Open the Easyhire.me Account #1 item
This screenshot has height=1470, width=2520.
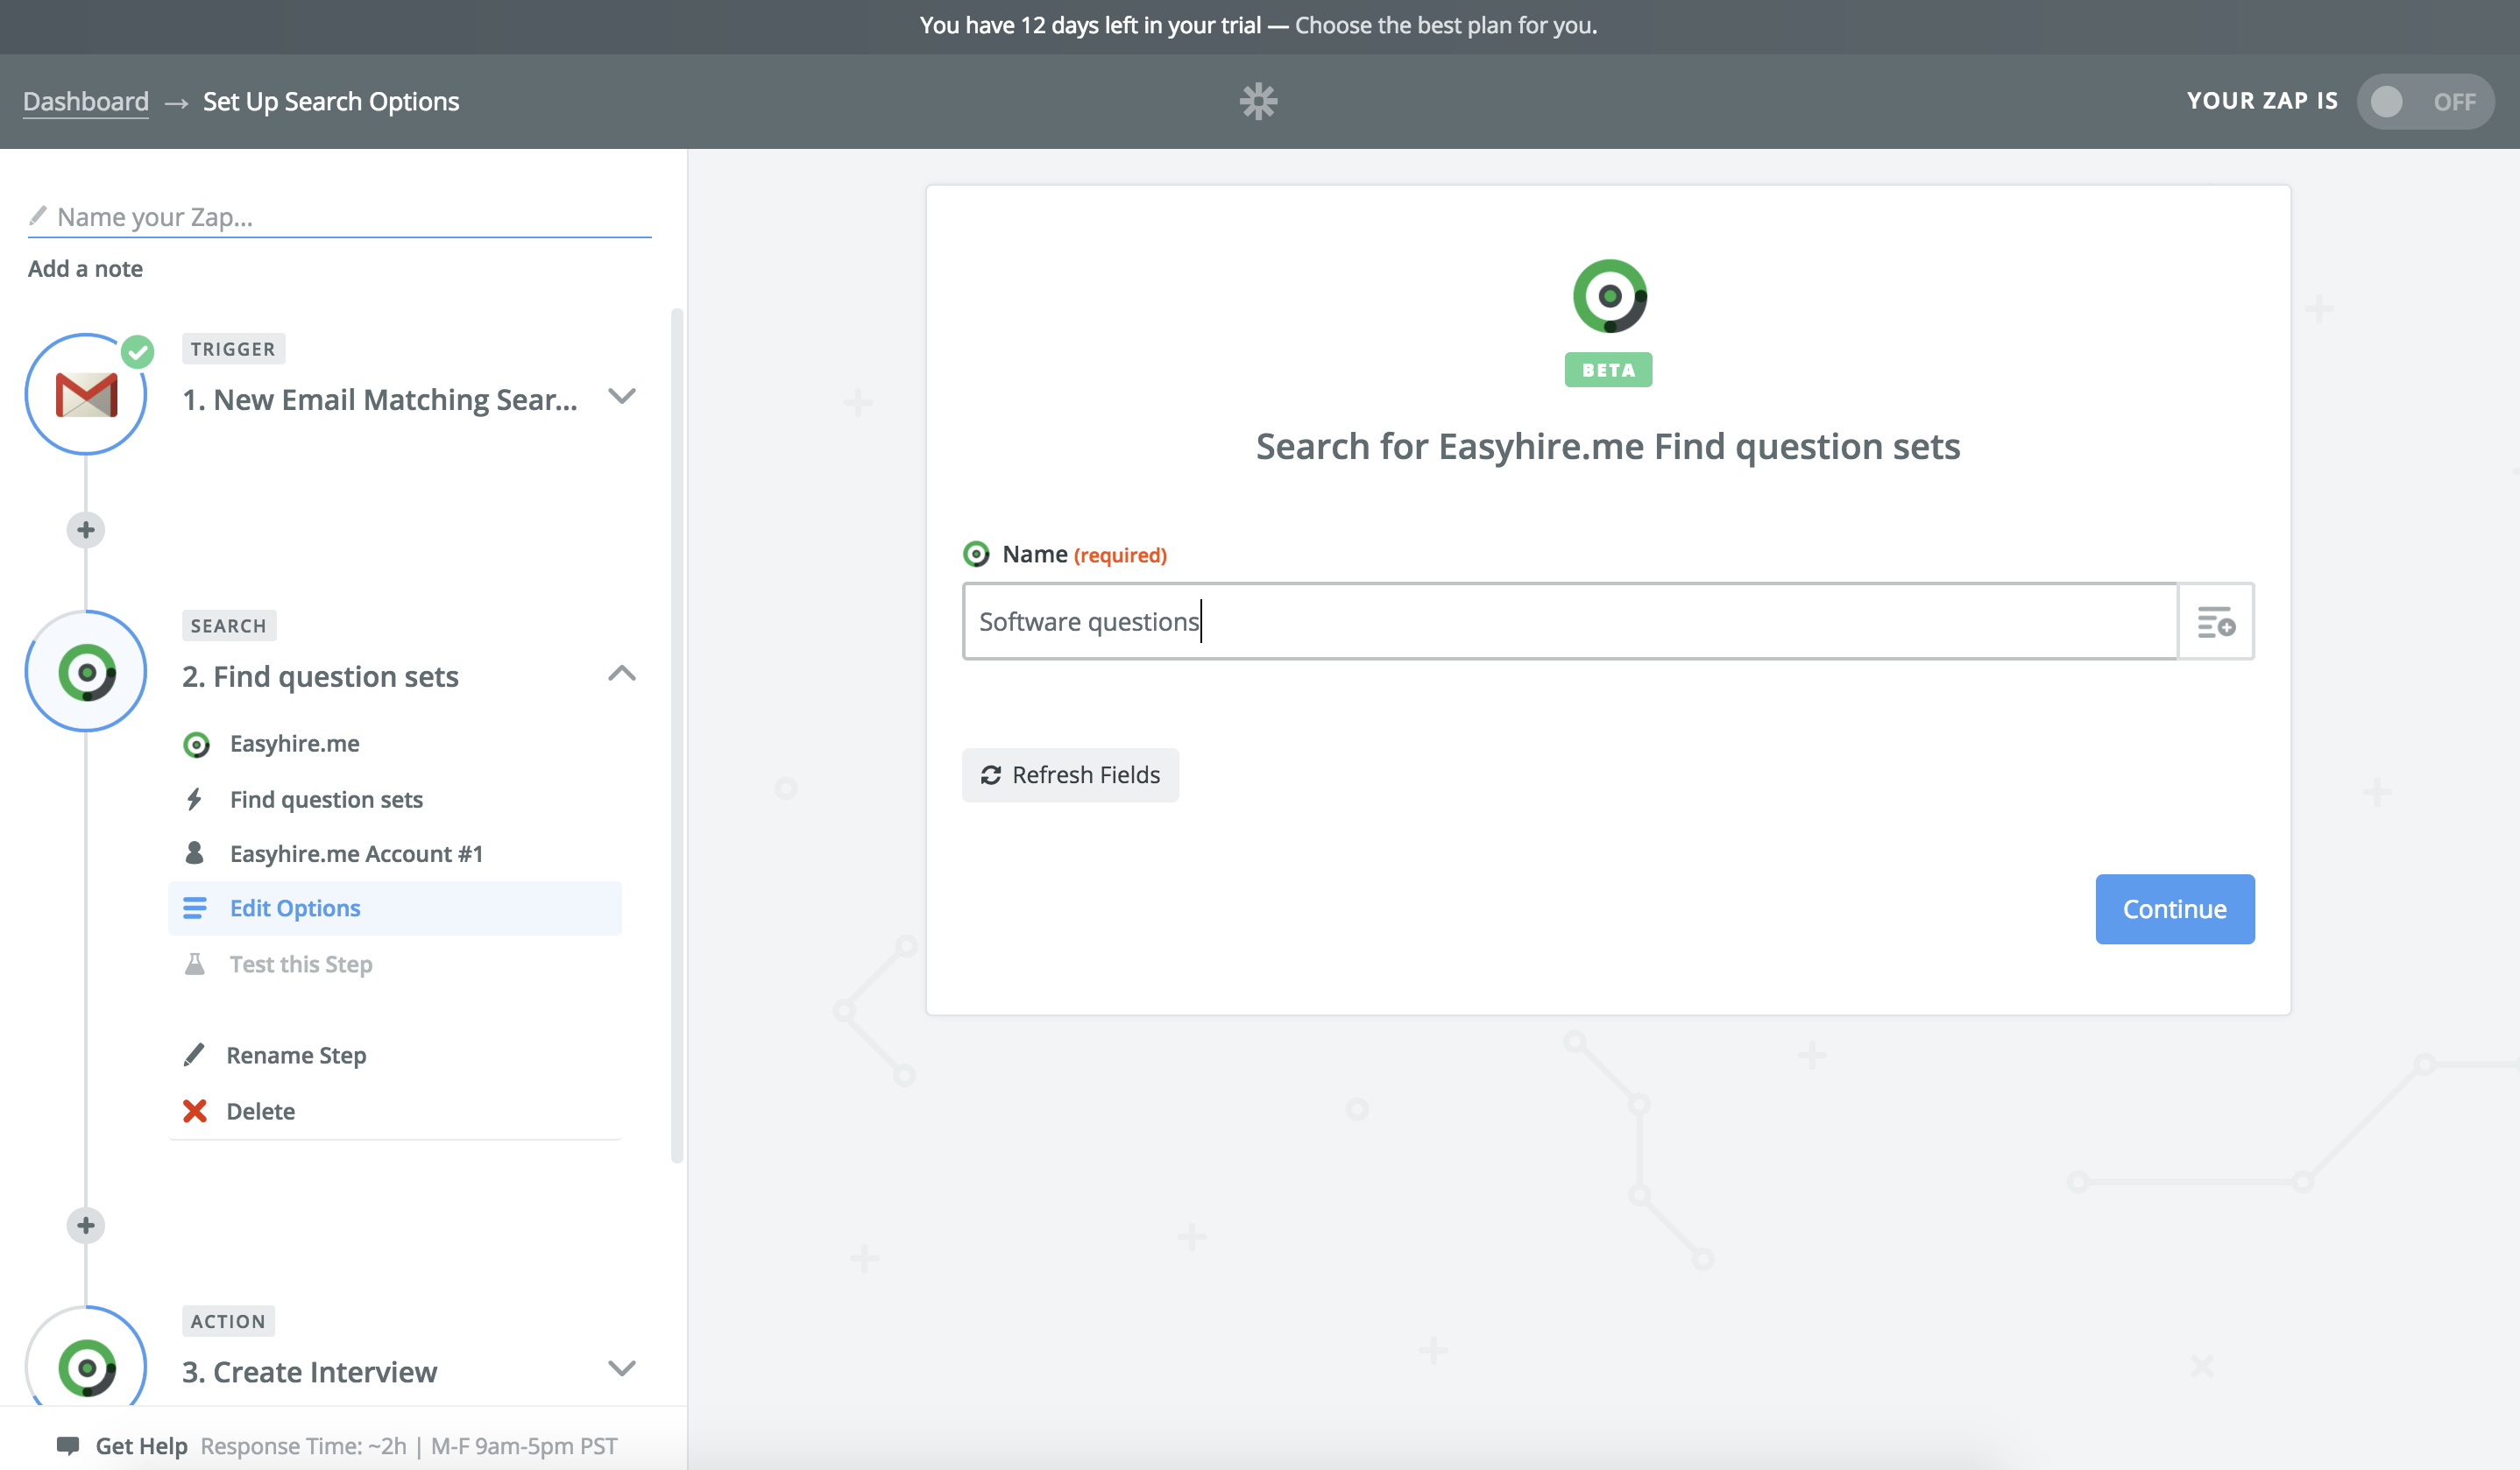356,853
